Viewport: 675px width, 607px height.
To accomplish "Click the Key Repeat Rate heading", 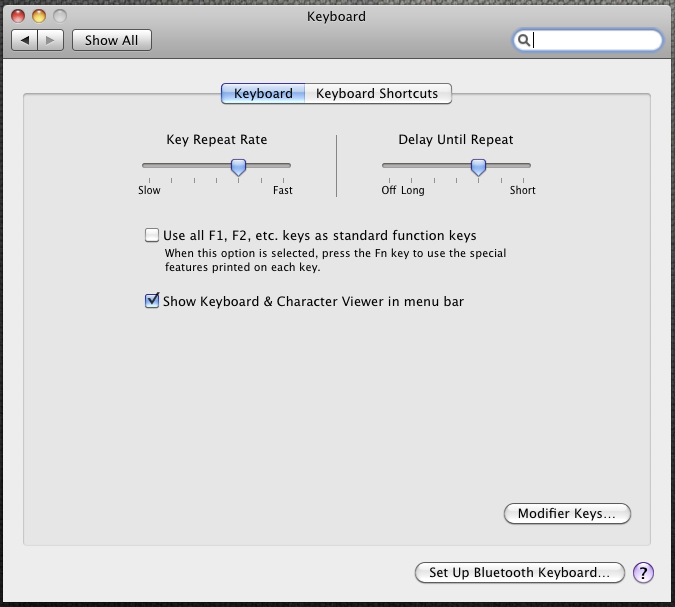I will 217,140.
